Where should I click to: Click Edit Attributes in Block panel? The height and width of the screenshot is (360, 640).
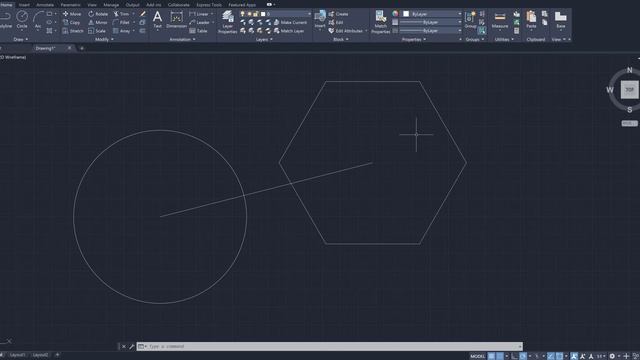click(x=345, y=31)
